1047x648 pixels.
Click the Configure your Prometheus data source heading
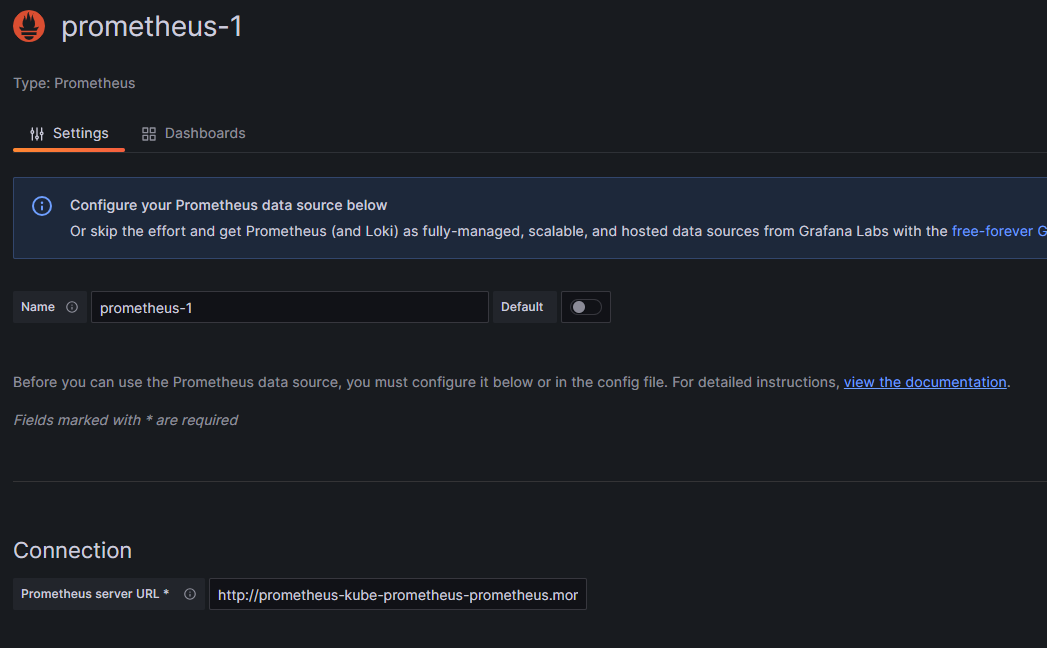(228, 205)
